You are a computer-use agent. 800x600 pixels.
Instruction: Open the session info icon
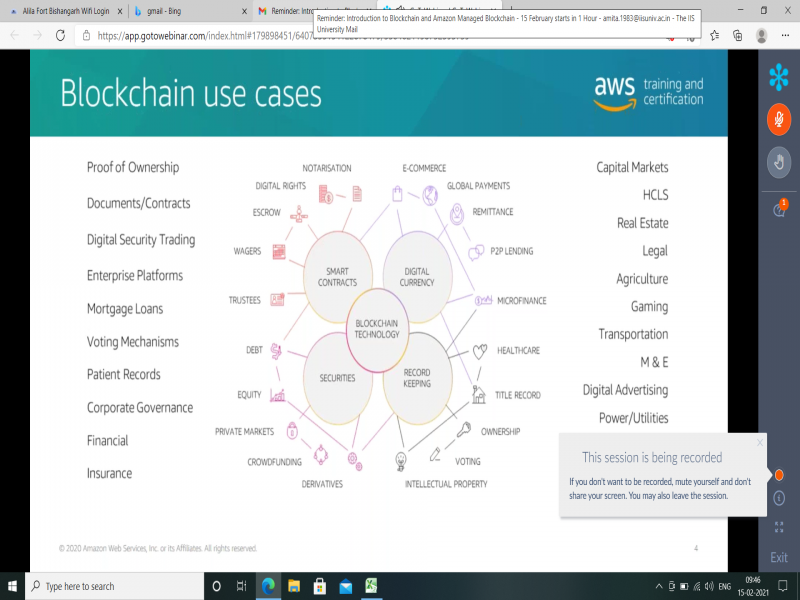pyautogui.click(x=779, y=497)
